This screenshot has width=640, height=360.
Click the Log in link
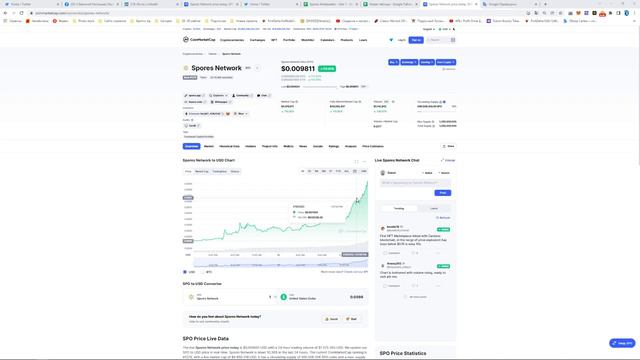pos(402,40)
